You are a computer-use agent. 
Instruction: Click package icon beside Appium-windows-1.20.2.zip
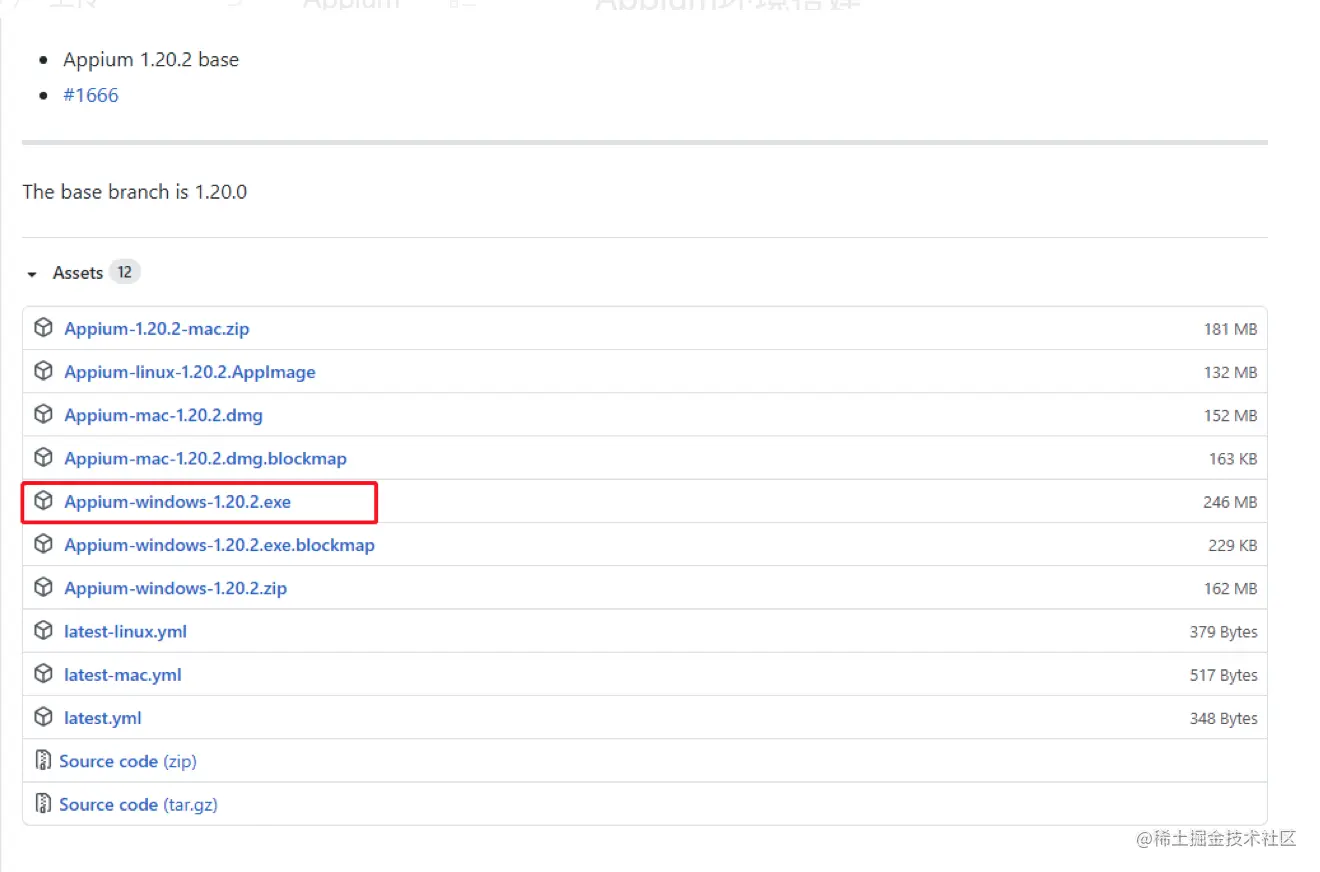(x=43, y=587)
